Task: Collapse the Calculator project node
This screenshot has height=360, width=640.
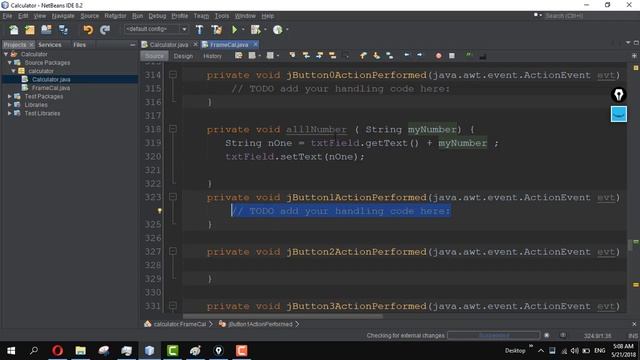Action: pos(6,54)
